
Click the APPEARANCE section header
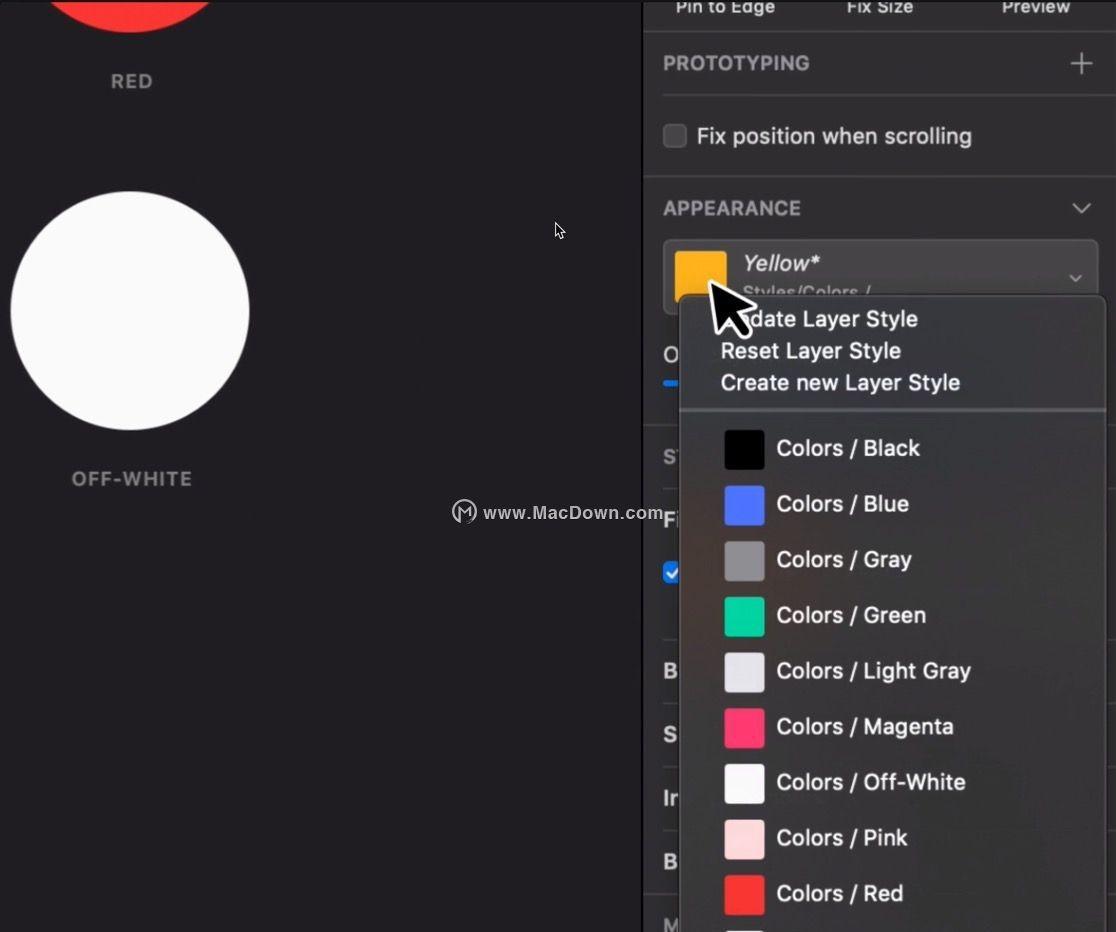[x=732, y=208]
